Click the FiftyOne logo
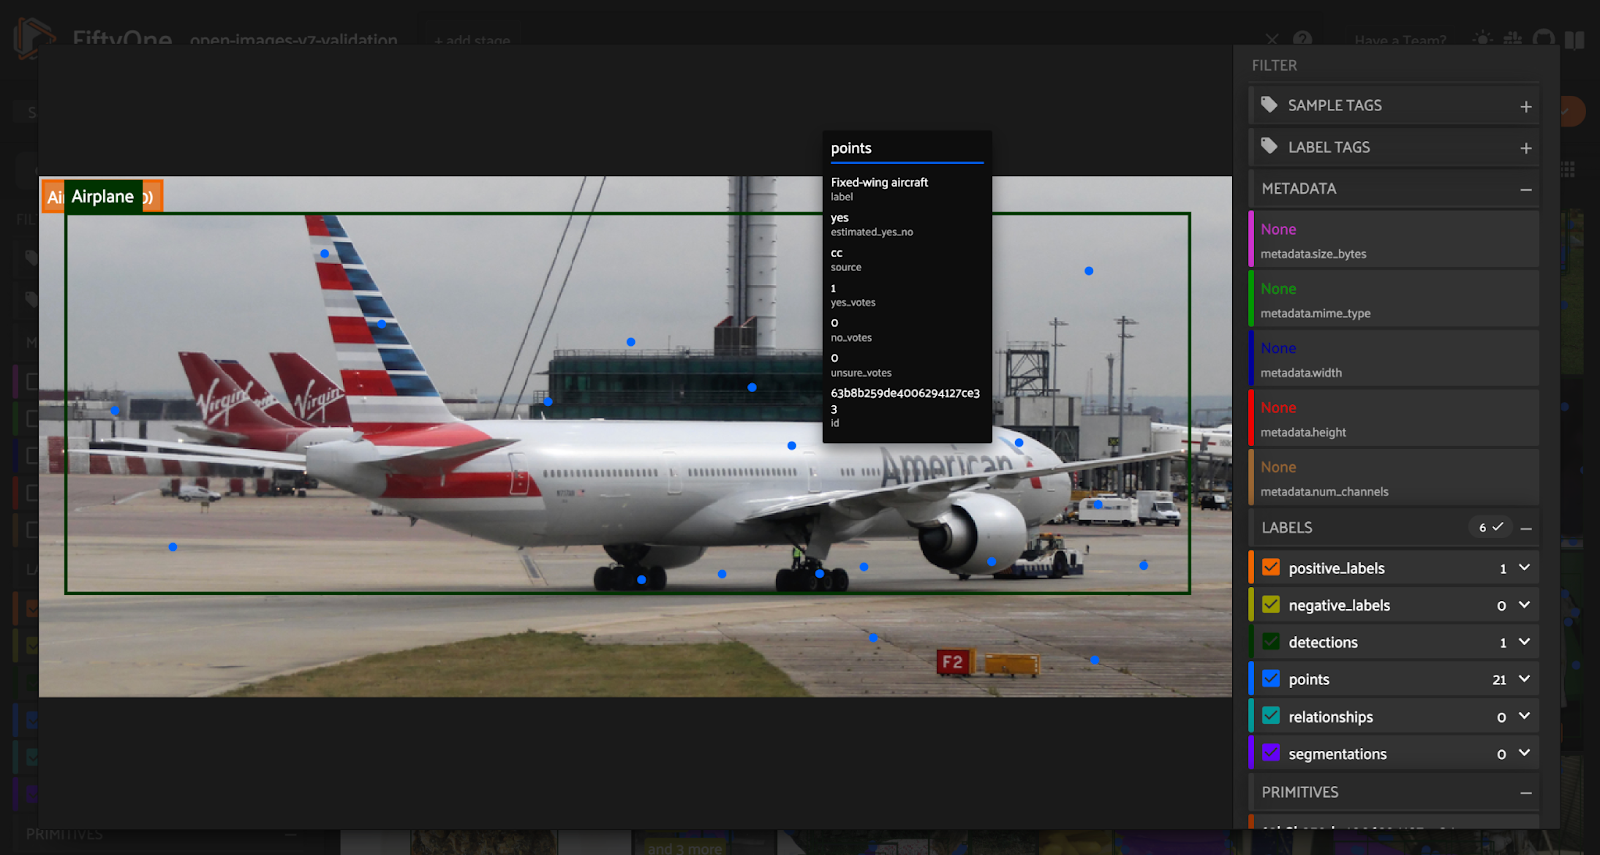 pos(34,39)
